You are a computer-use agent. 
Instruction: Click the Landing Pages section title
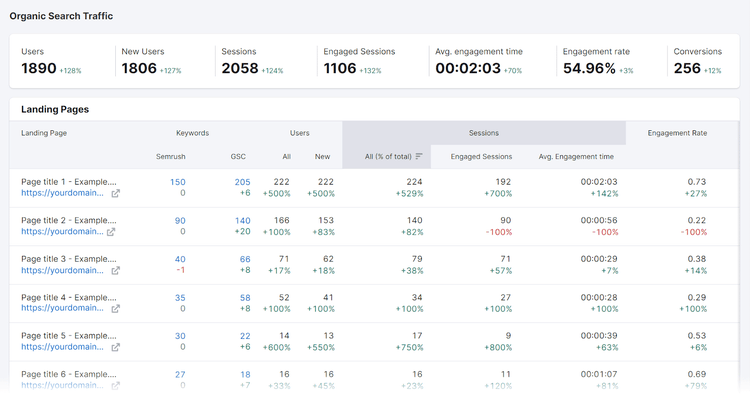point(55,109)
